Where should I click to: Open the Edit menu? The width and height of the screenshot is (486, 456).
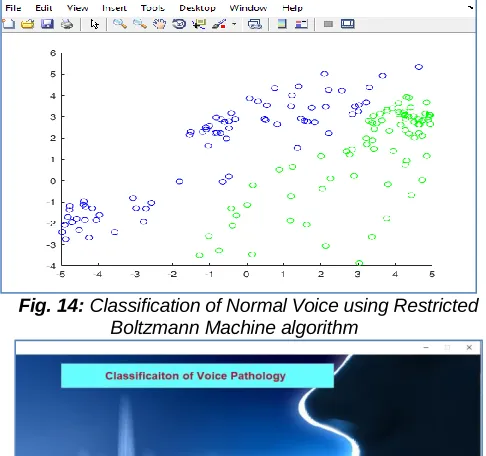pyautogui.click(x=44, y=8)
